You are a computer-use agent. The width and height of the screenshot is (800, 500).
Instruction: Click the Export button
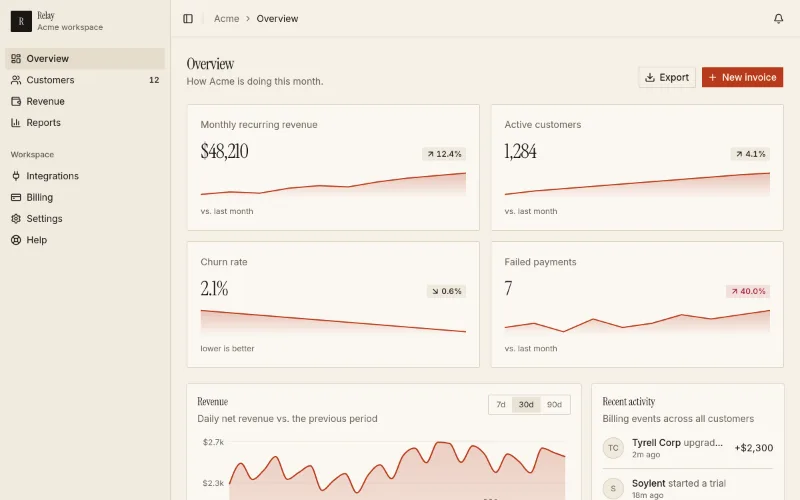click(x=667, y=78)
